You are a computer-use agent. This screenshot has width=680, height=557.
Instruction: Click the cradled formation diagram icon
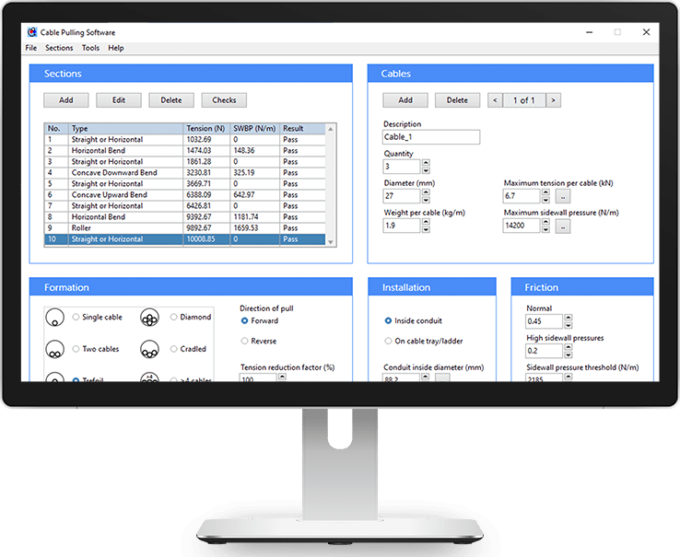tap(151, 350)
